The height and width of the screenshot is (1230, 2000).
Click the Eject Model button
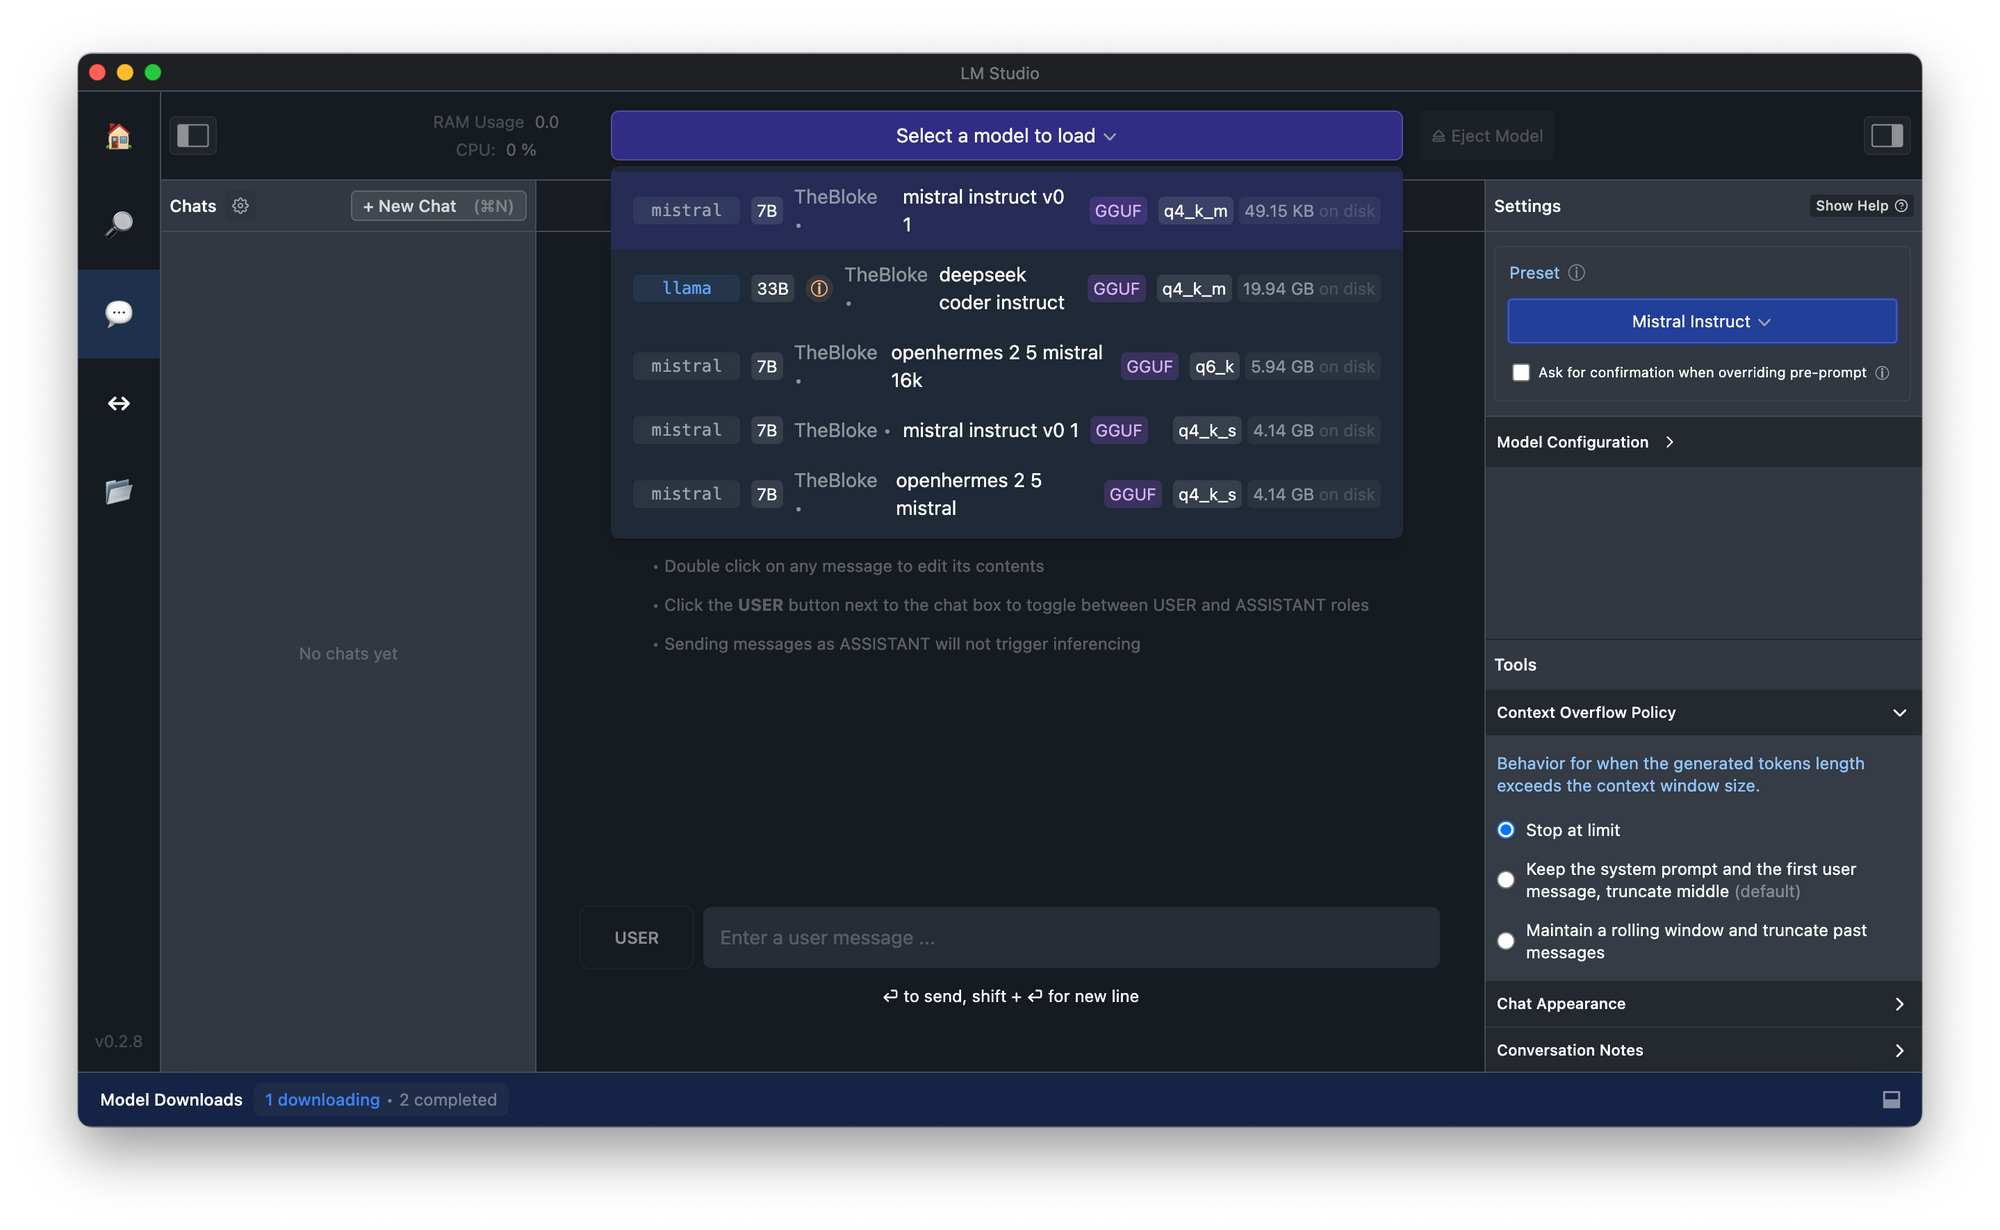pyautogui.click(x=1487, y=136)
